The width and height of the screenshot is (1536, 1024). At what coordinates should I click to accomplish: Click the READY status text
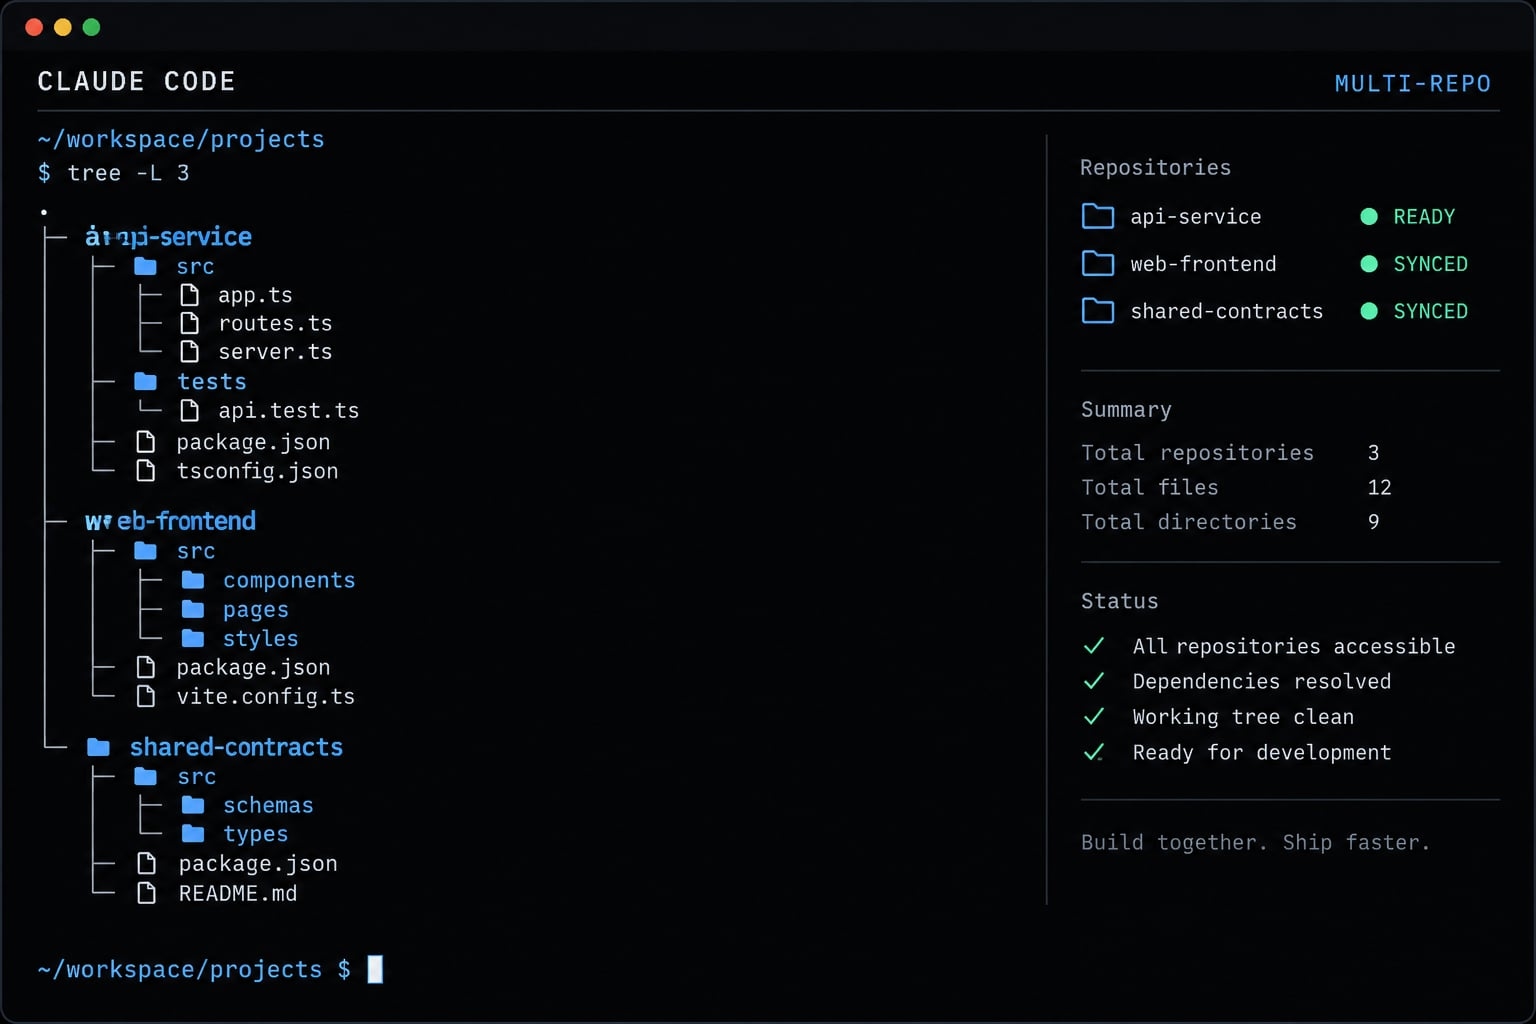click(1424, 217)
